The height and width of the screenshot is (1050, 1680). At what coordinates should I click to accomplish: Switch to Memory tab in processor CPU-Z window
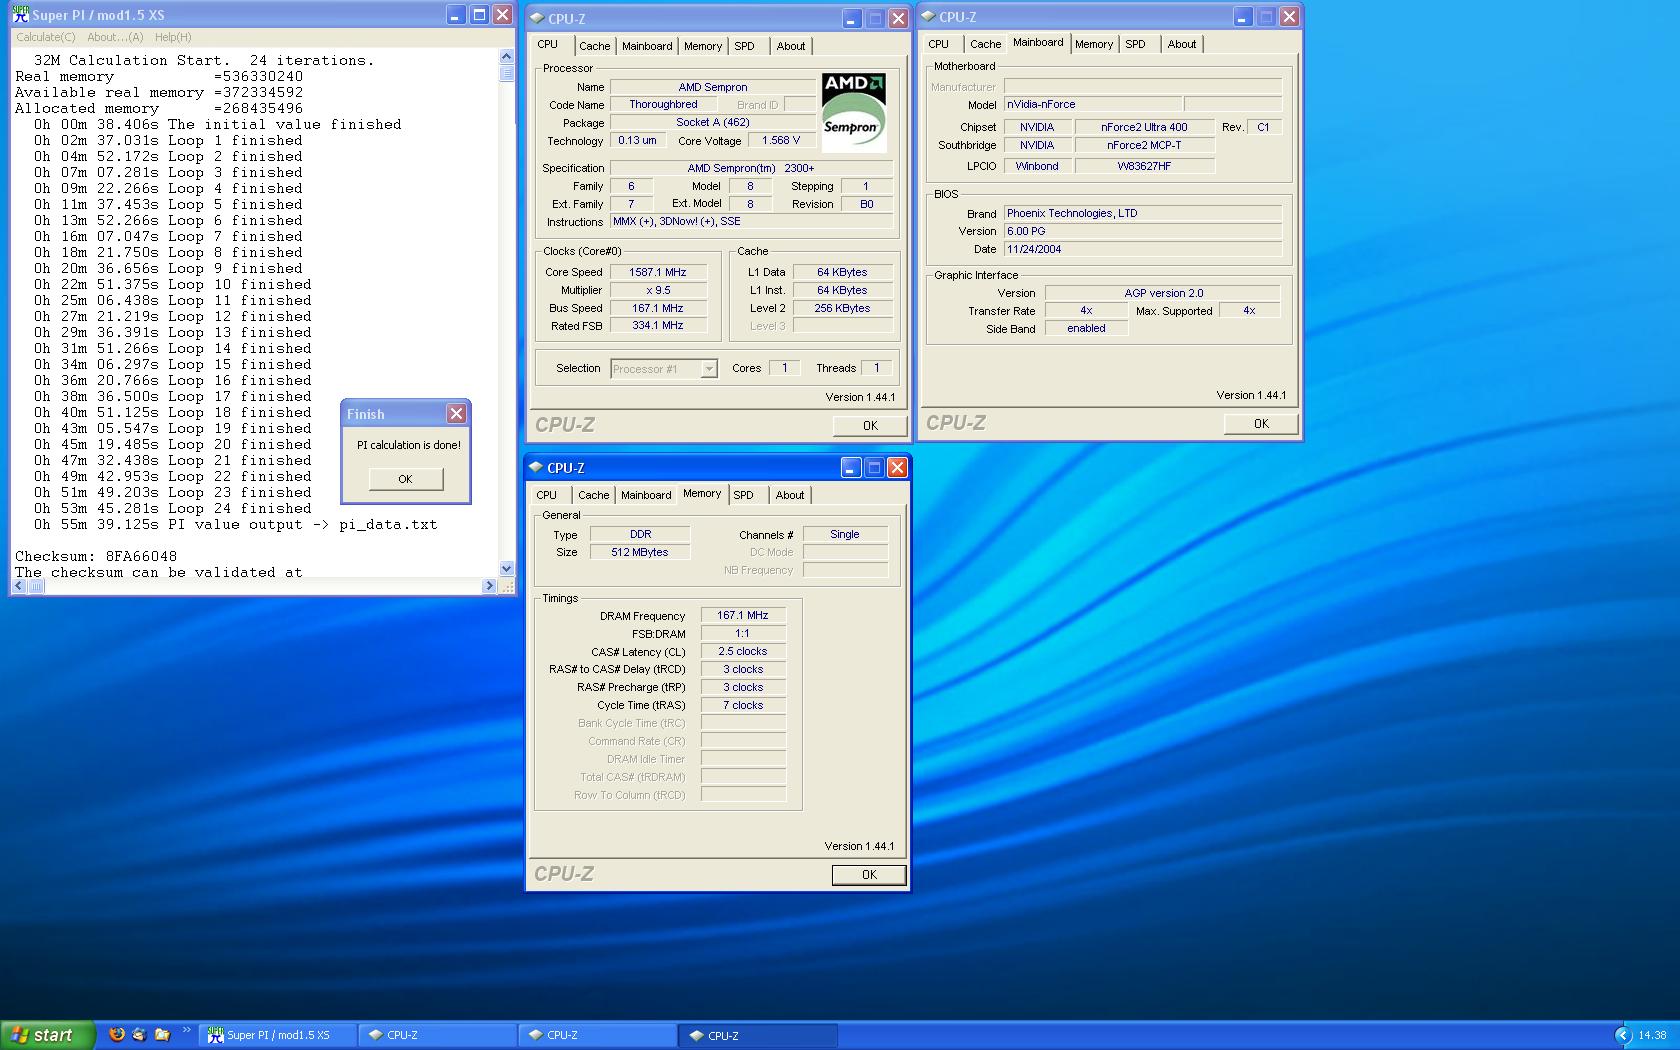703,46
